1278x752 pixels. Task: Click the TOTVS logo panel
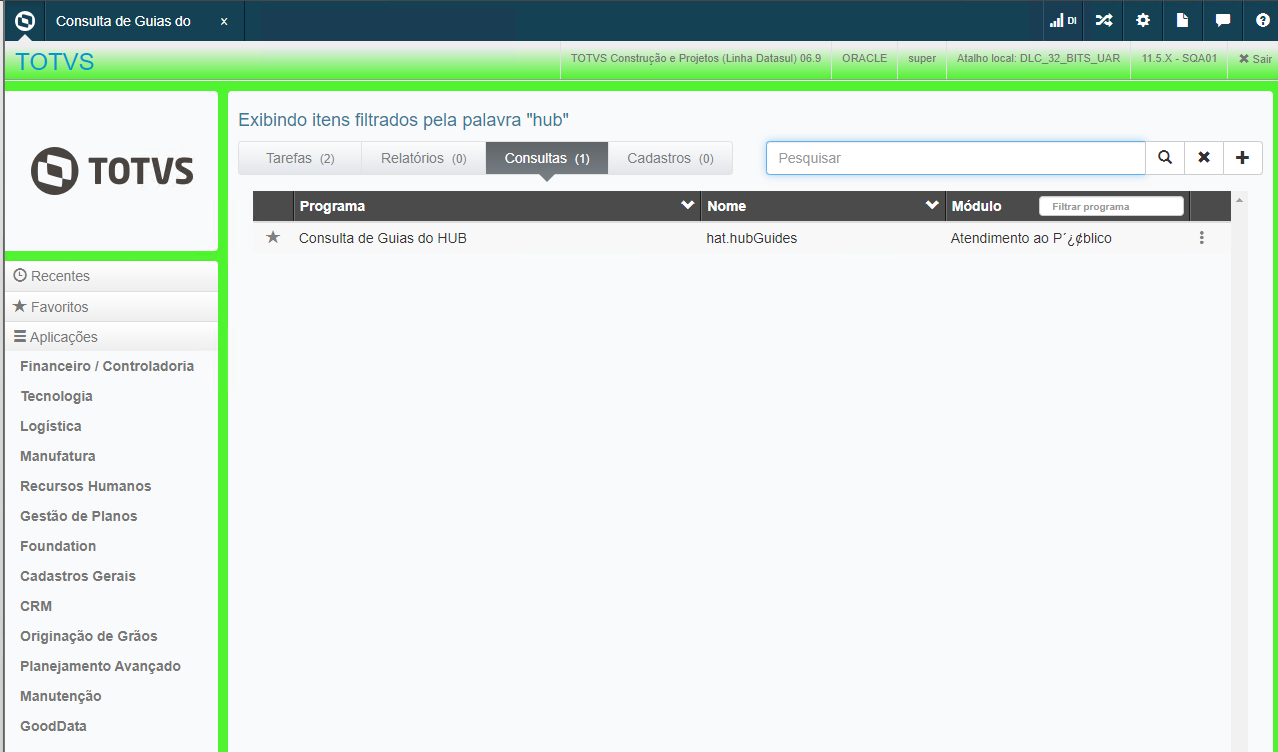(111, 171)
